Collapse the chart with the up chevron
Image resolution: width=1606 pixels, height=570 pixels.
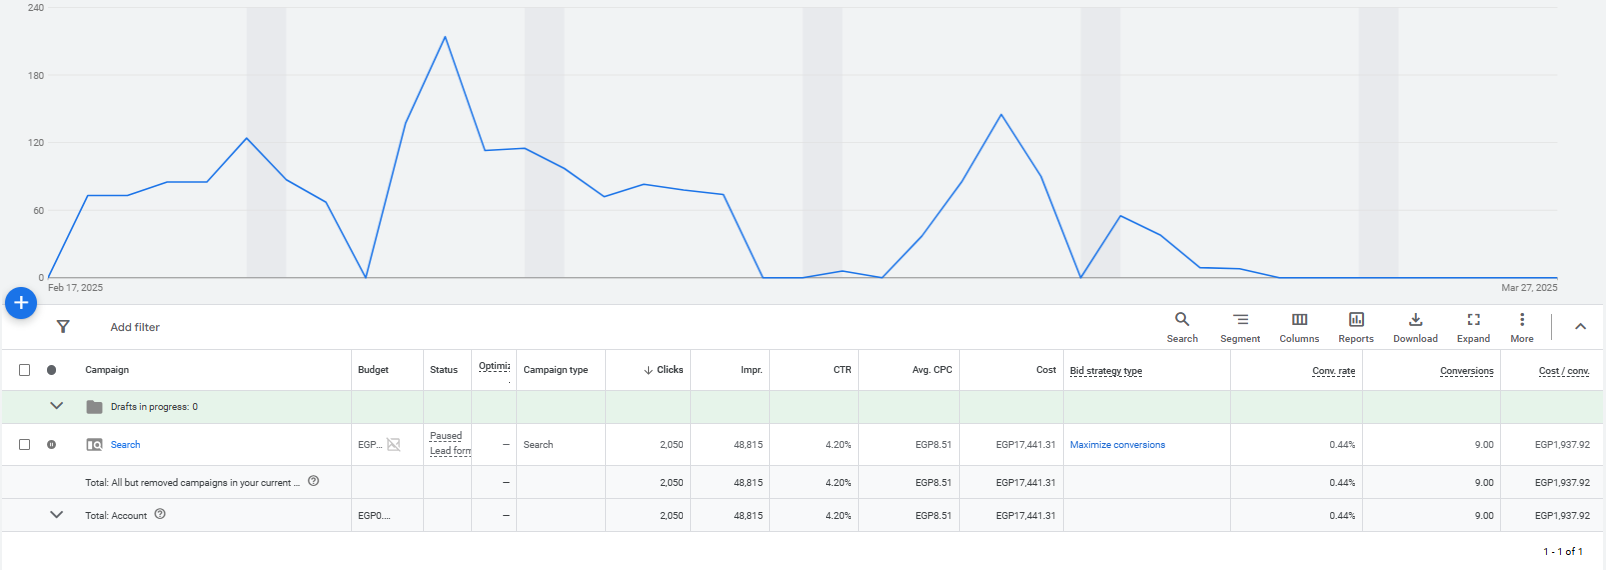1580,327
